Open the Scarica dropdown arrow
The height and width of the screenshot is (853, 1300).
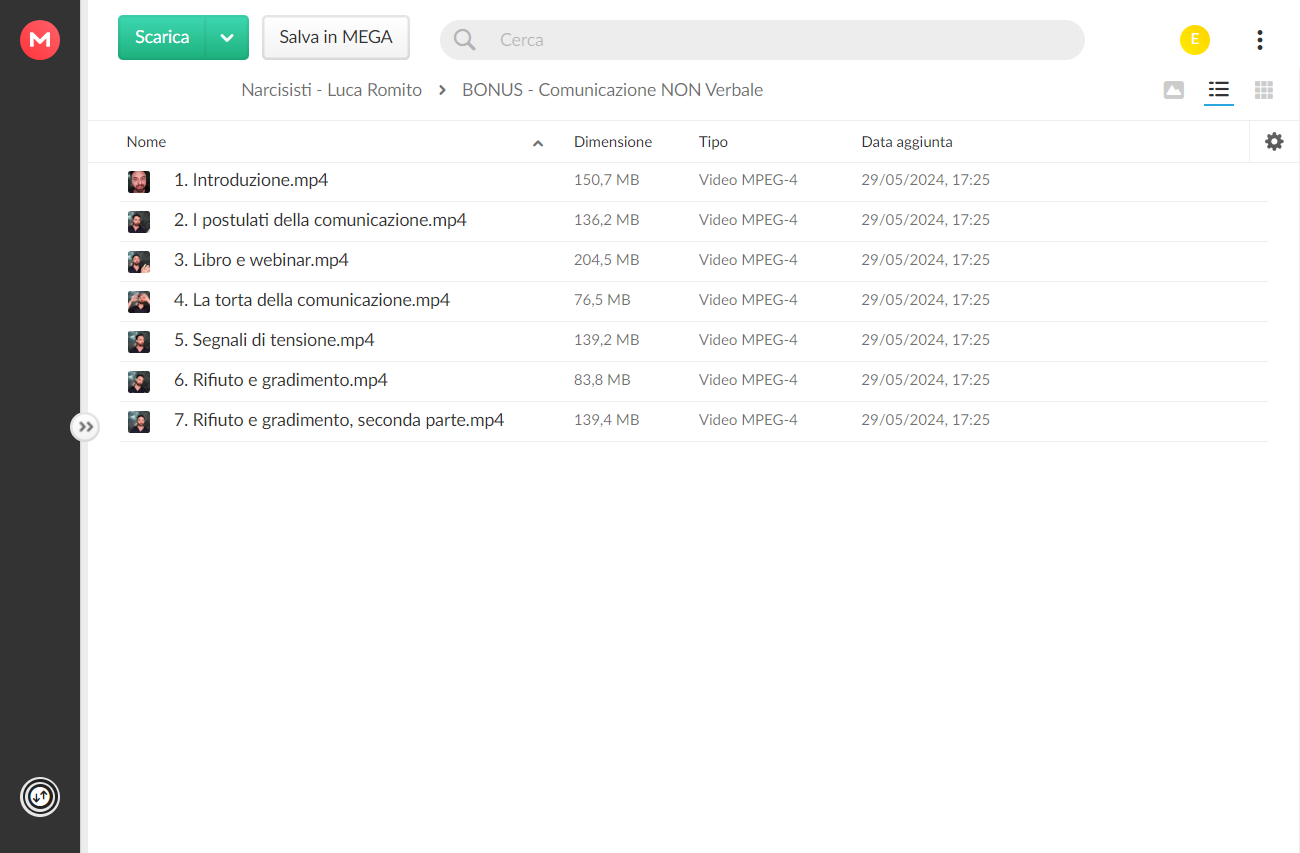point(227,38)
